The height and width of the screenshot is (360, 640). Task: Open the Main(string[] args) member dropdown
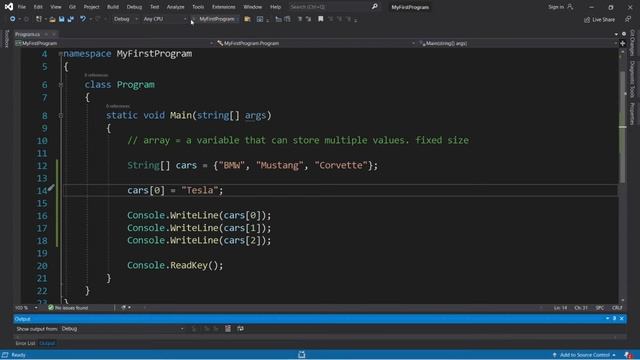pos(517,43)
